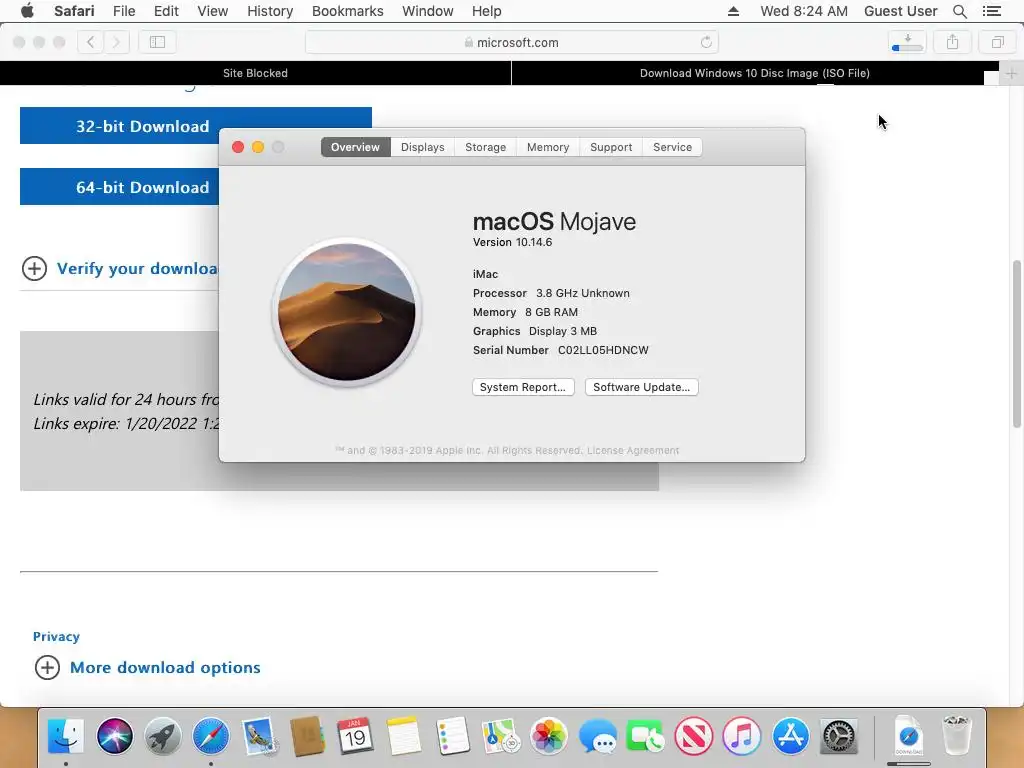The width and height of the screenshot is (1024, 768).
Task: Add new tab plus button in Safari
Action: [x=1011, y=73]
